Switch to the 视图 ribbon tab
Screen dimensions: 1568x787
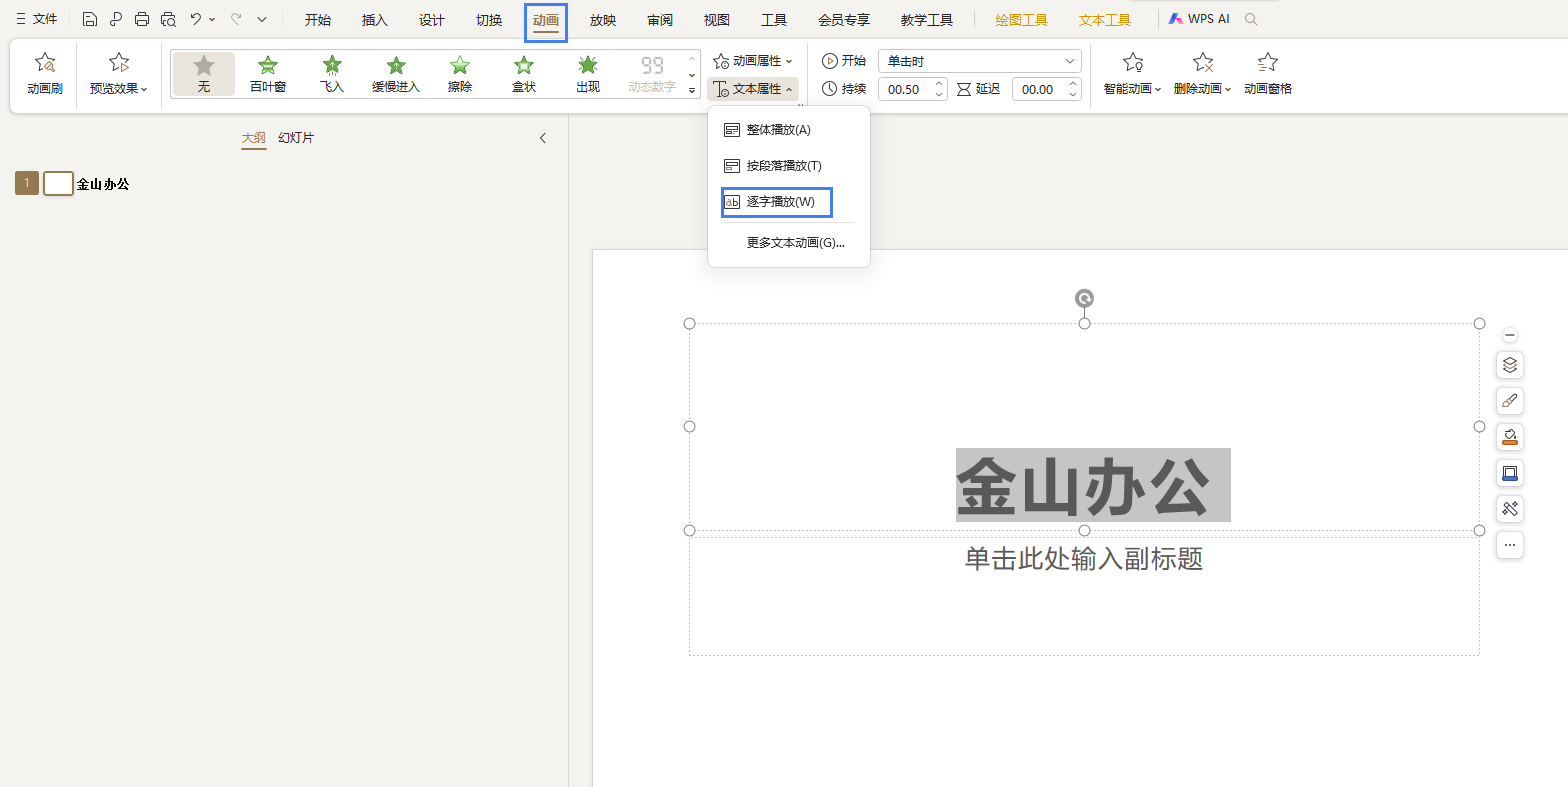pos(717,20)
